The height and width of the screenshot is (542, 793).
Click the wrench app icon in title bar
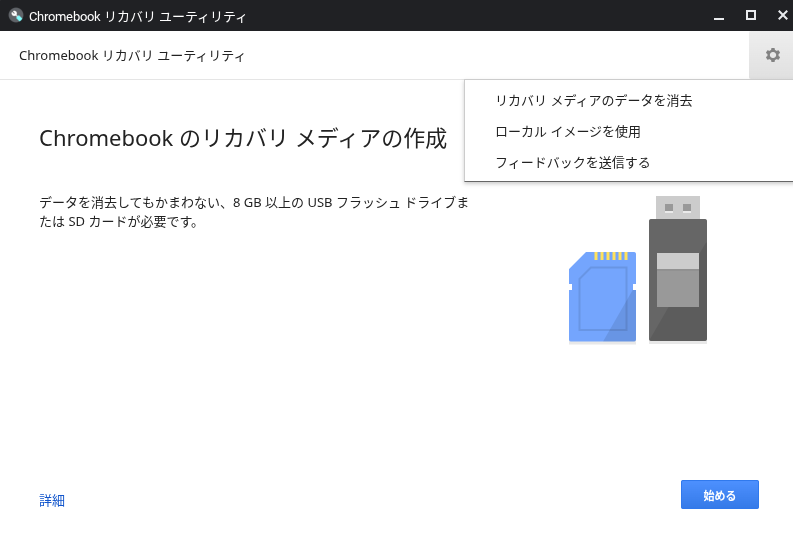pos(16,16)
